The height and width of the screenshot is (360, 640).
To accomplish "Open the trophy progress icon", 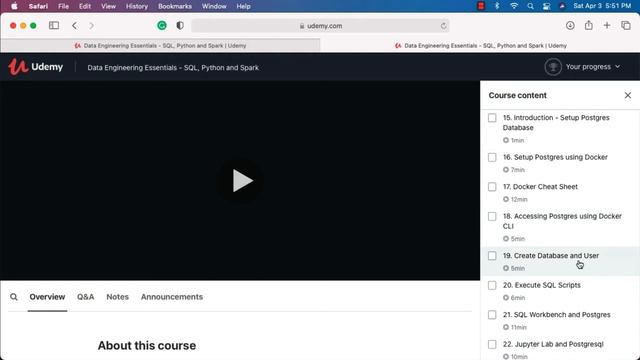I will point(553,67).
